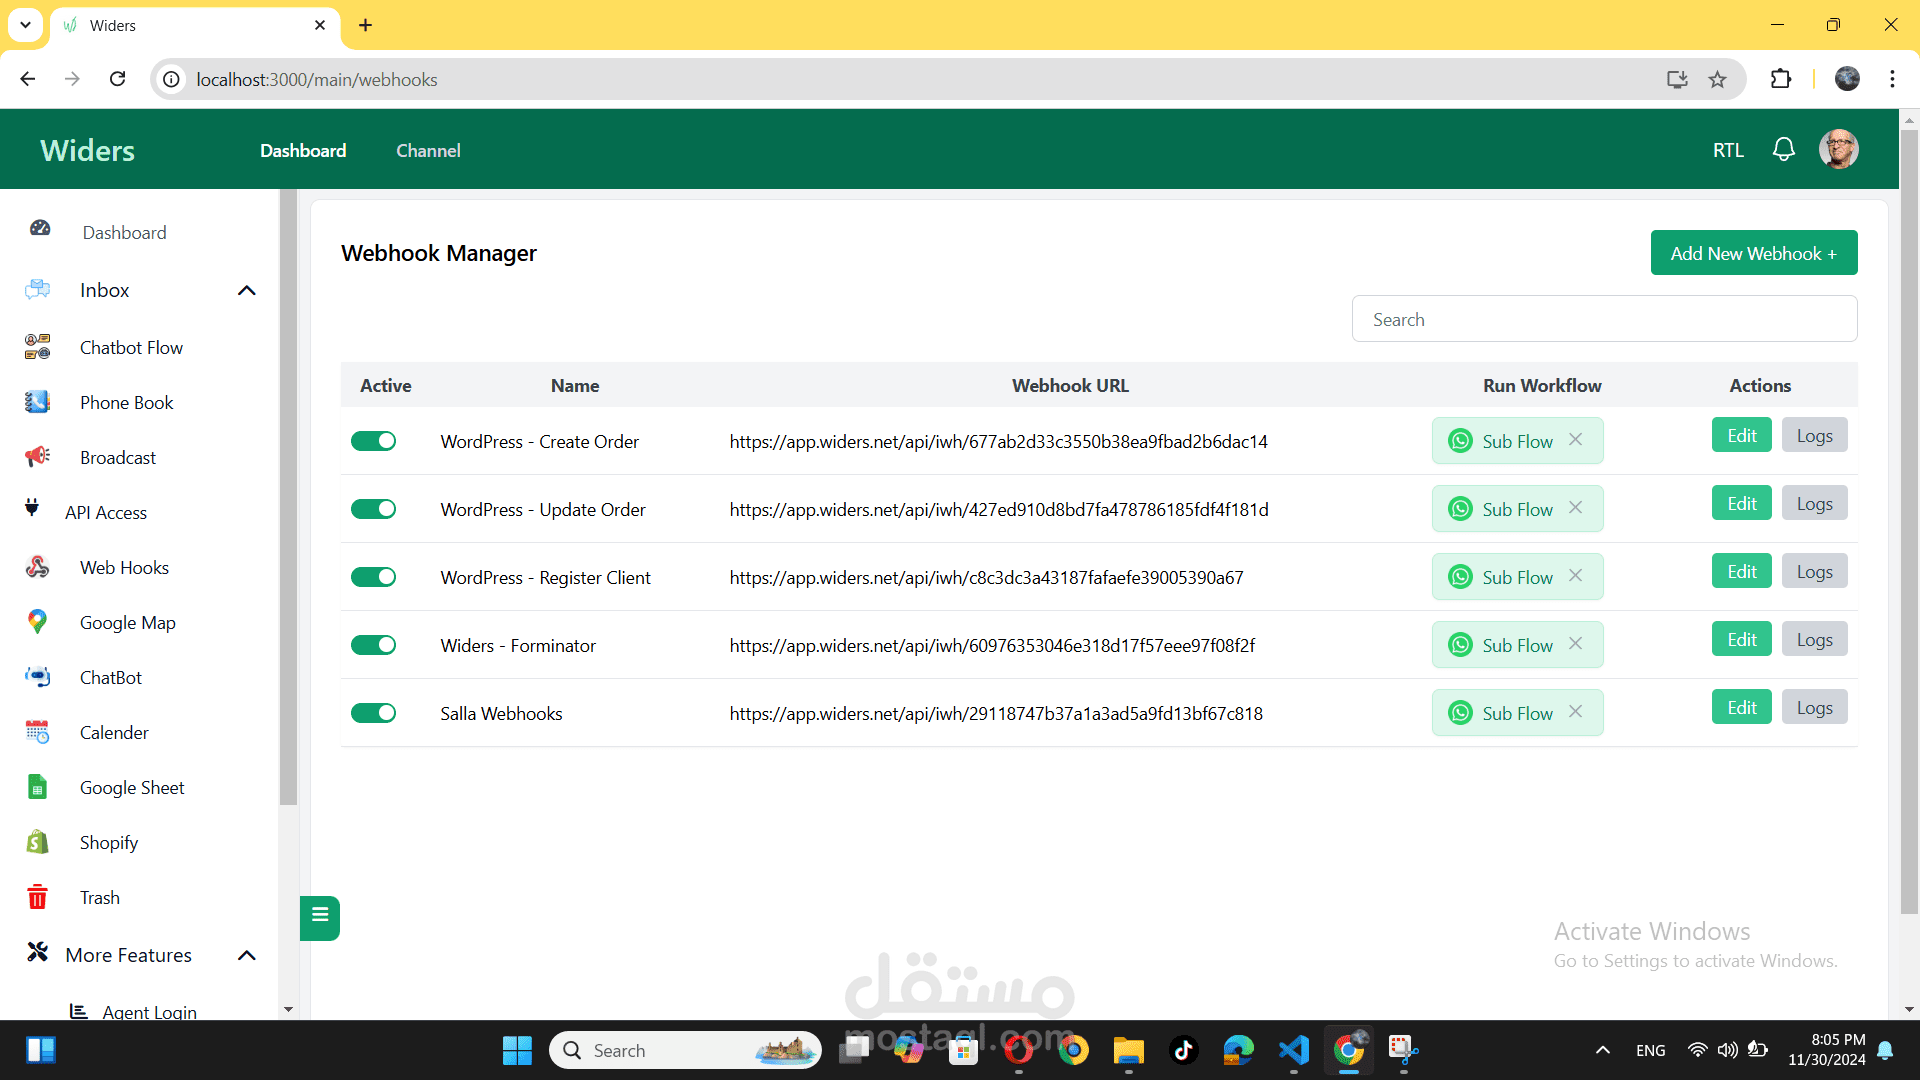Click the Broadcast megaphone icon
The height and width of the screenshot is (1080, 1920).
[x=38, y=457]
